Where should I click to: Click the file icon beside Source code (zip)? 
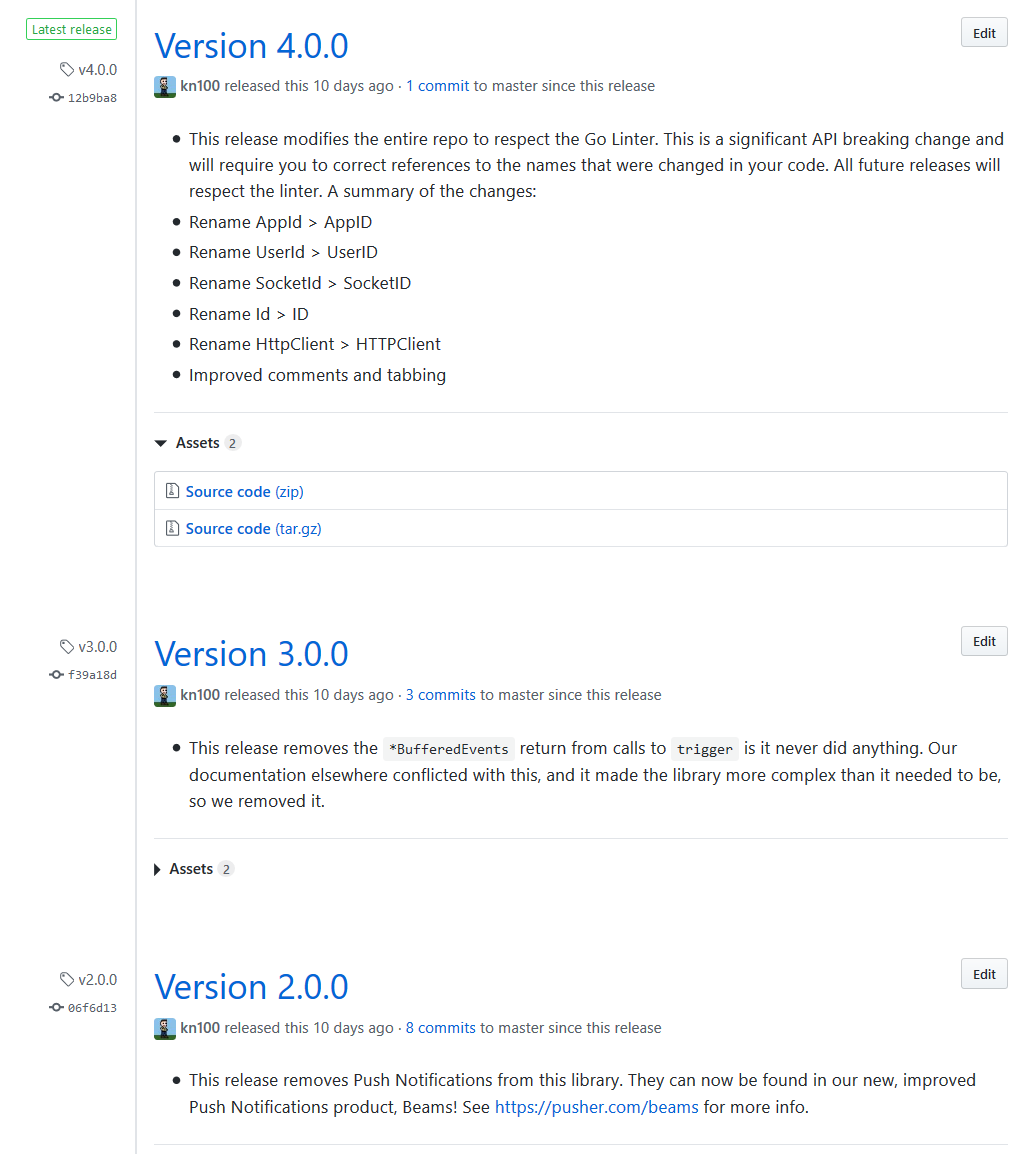[x=172, y=490]
